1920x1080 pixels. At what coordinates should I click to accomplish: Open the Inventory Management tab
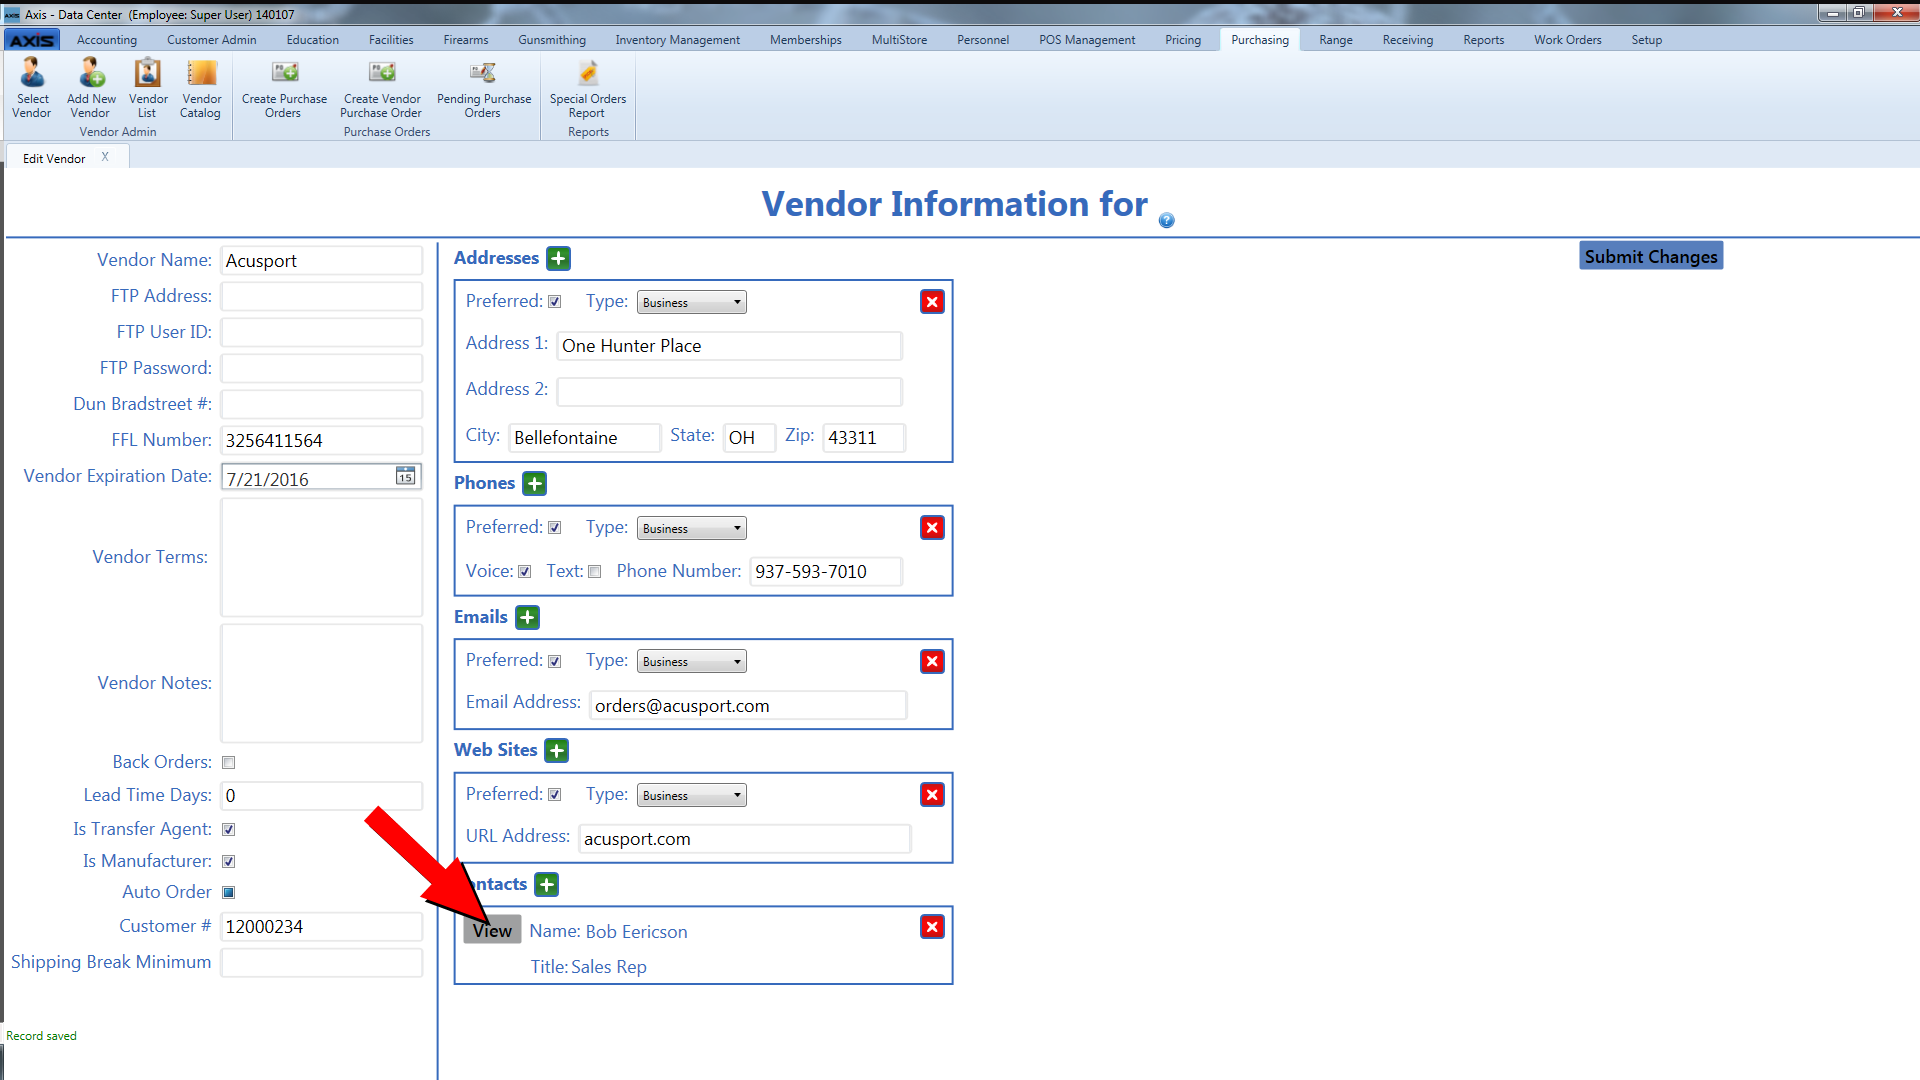677,40
